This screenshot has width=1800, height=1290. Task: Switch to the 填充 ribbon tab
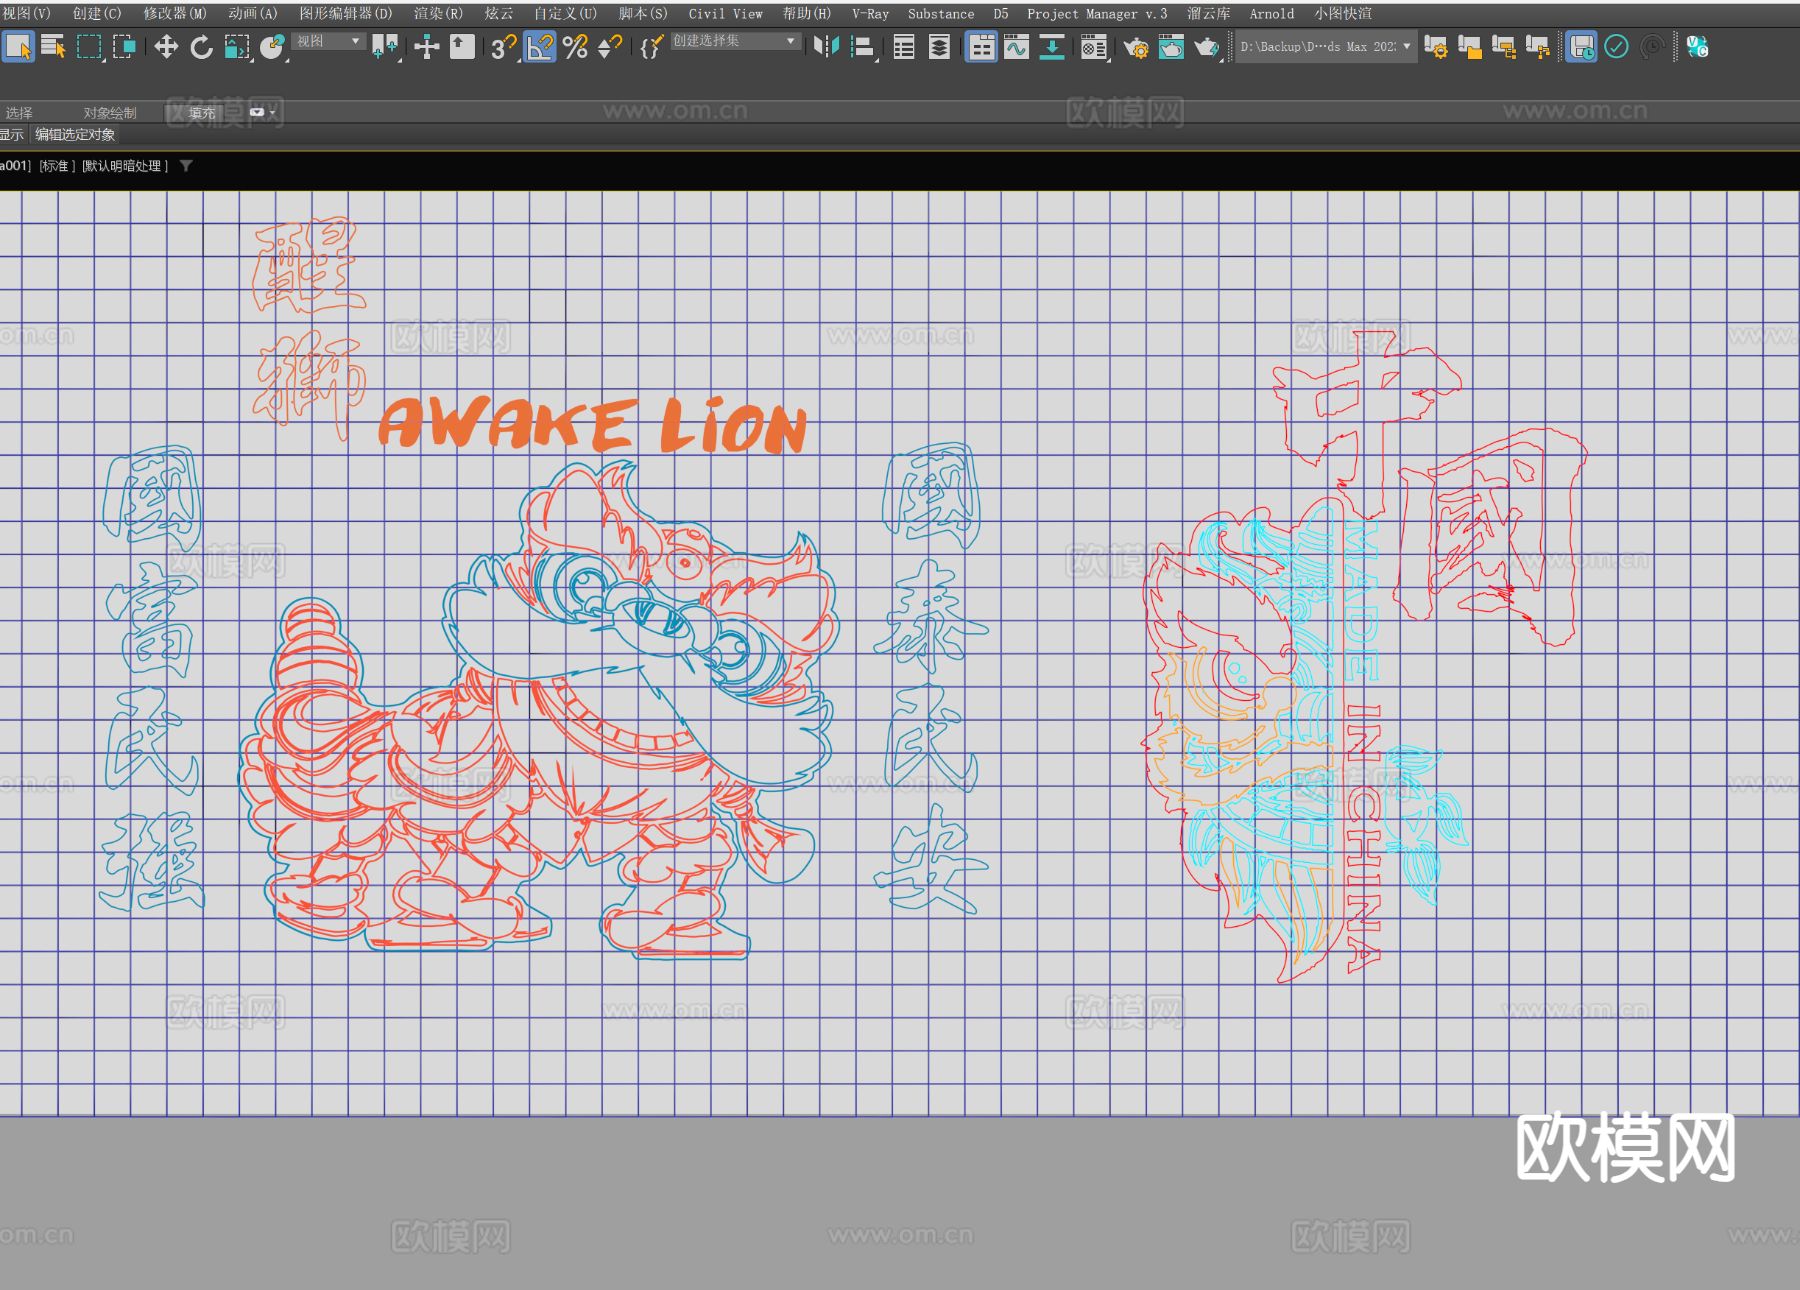pyautogui.click(x=202, y=113)
